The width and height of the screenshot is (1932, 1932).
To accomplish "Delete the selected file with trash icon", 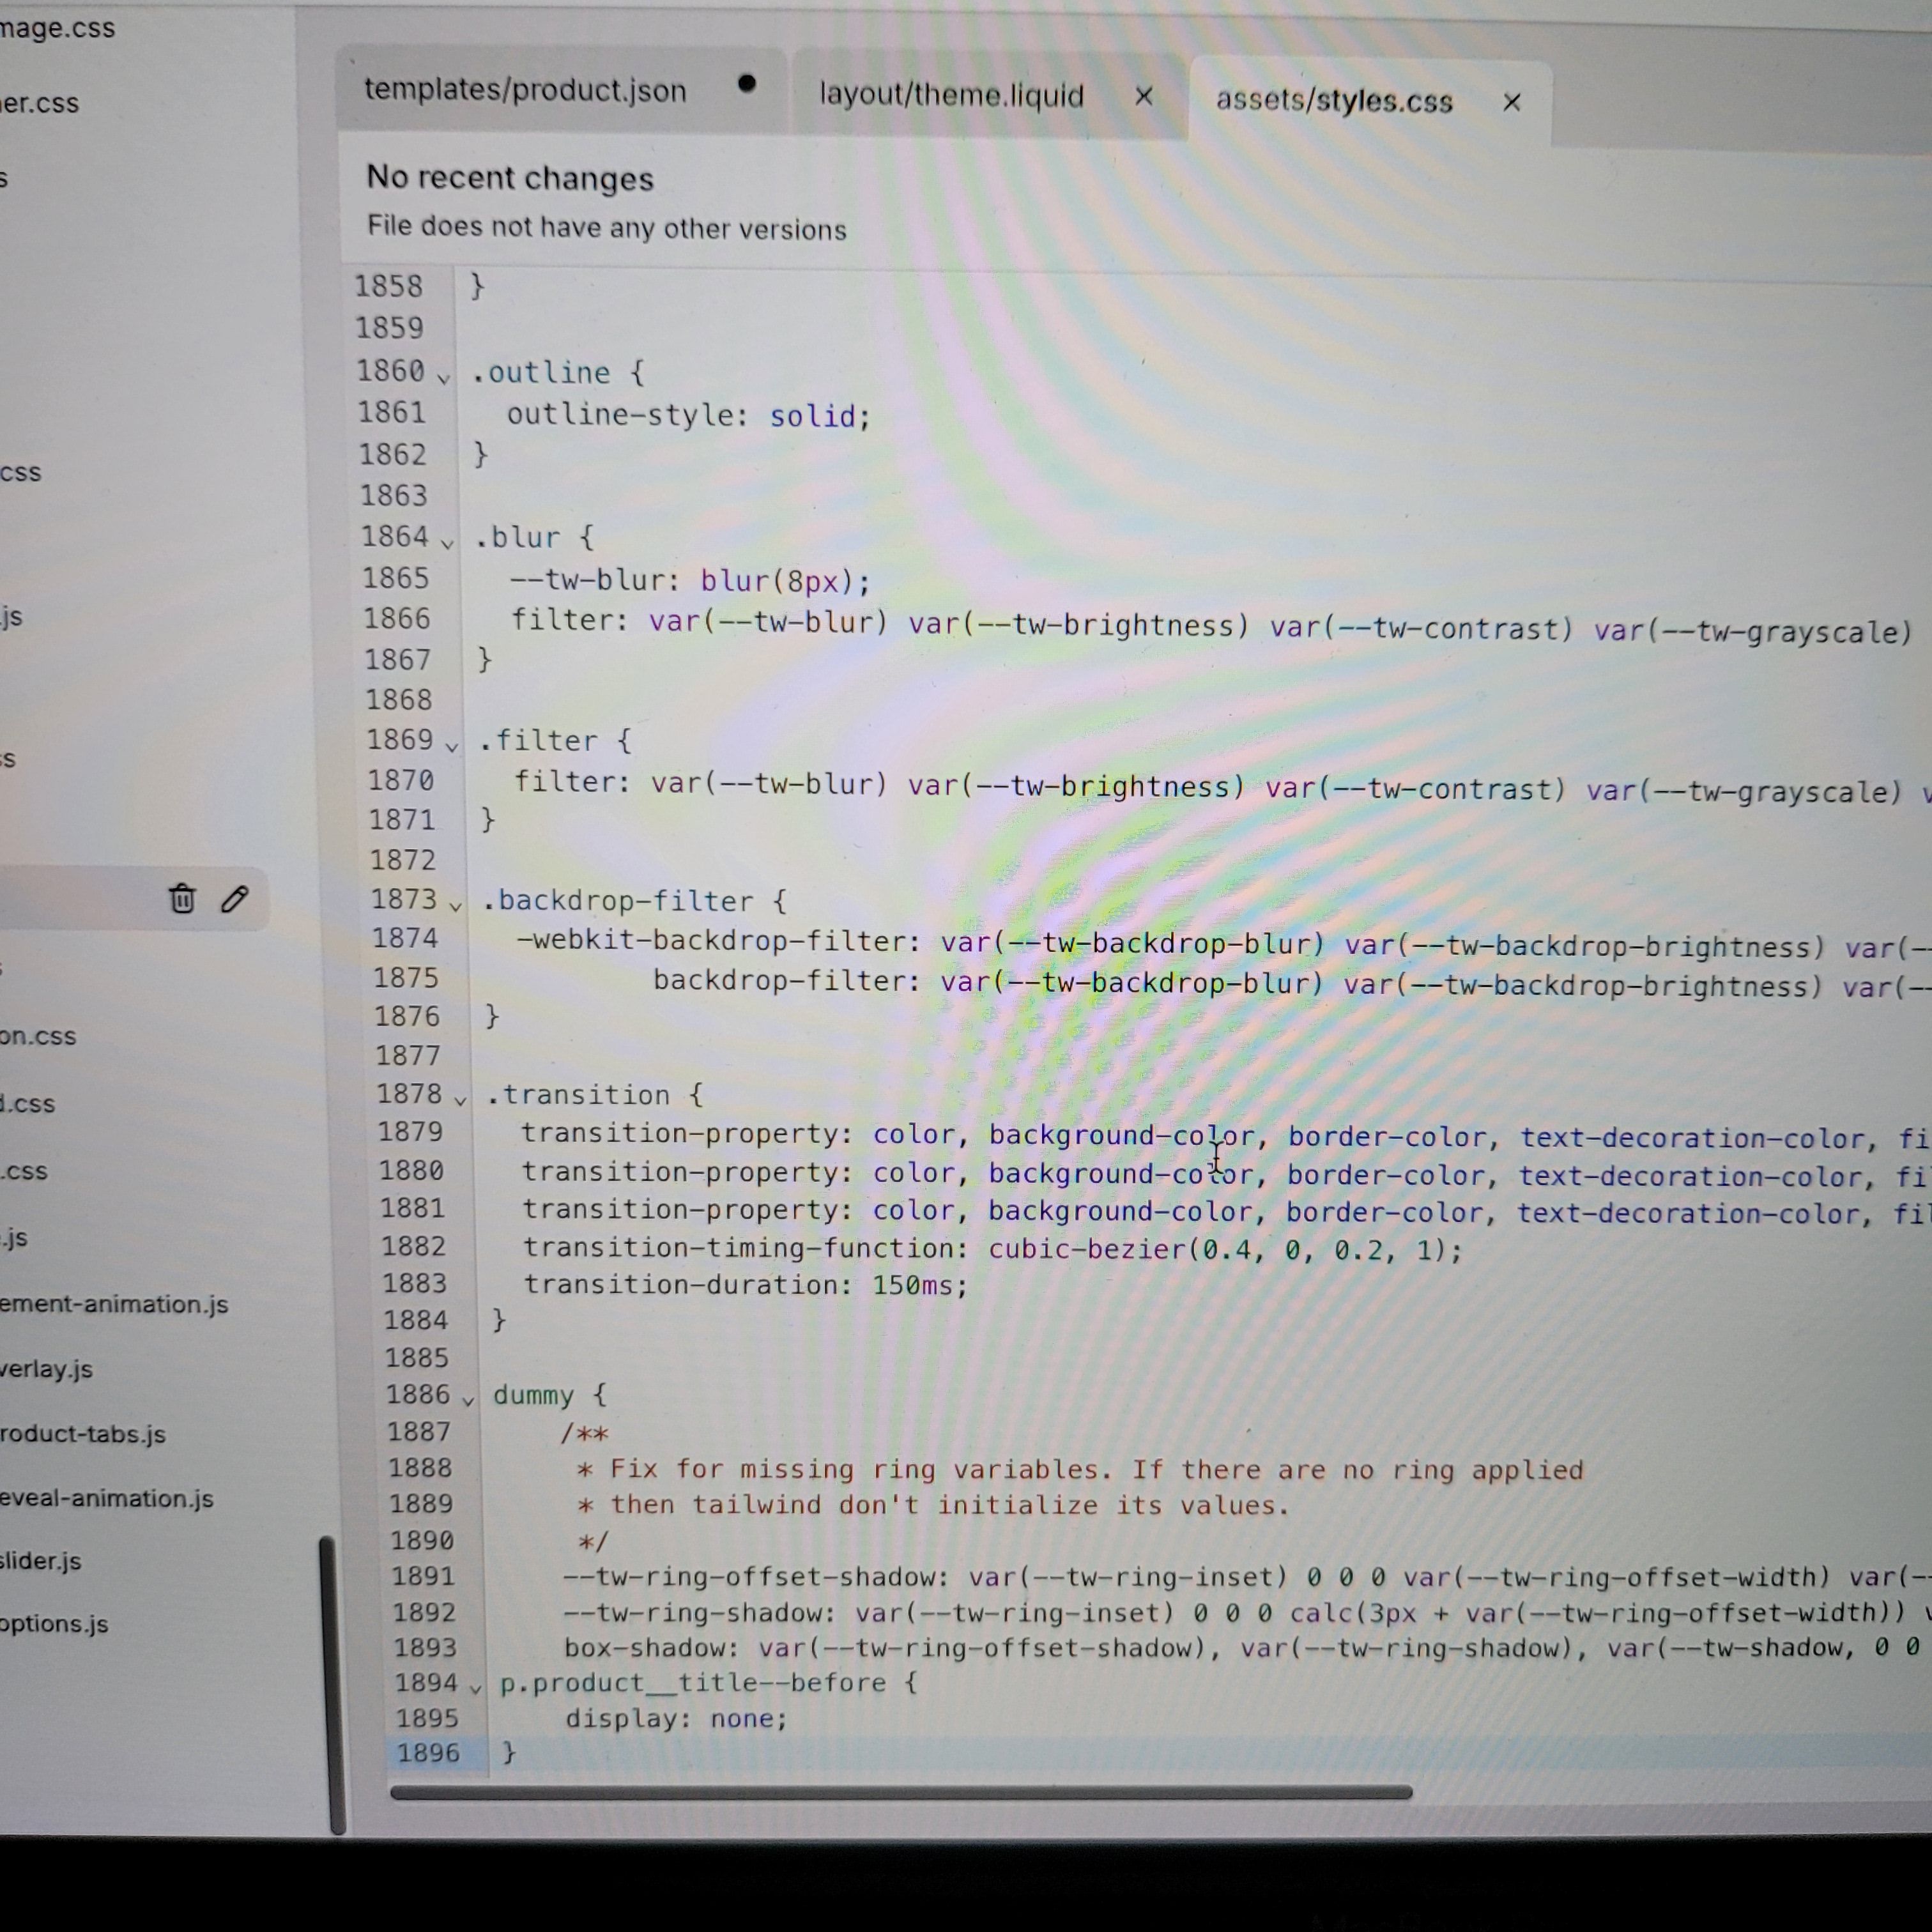I will click(182, 899).
